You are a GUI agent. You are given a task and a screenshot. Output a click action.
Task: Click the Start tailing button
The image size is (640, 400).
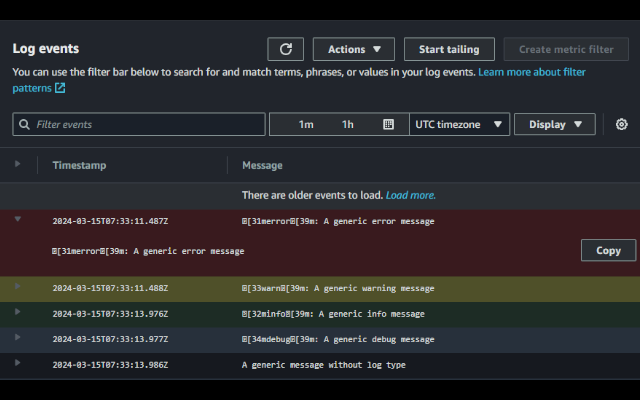(449, 49)
